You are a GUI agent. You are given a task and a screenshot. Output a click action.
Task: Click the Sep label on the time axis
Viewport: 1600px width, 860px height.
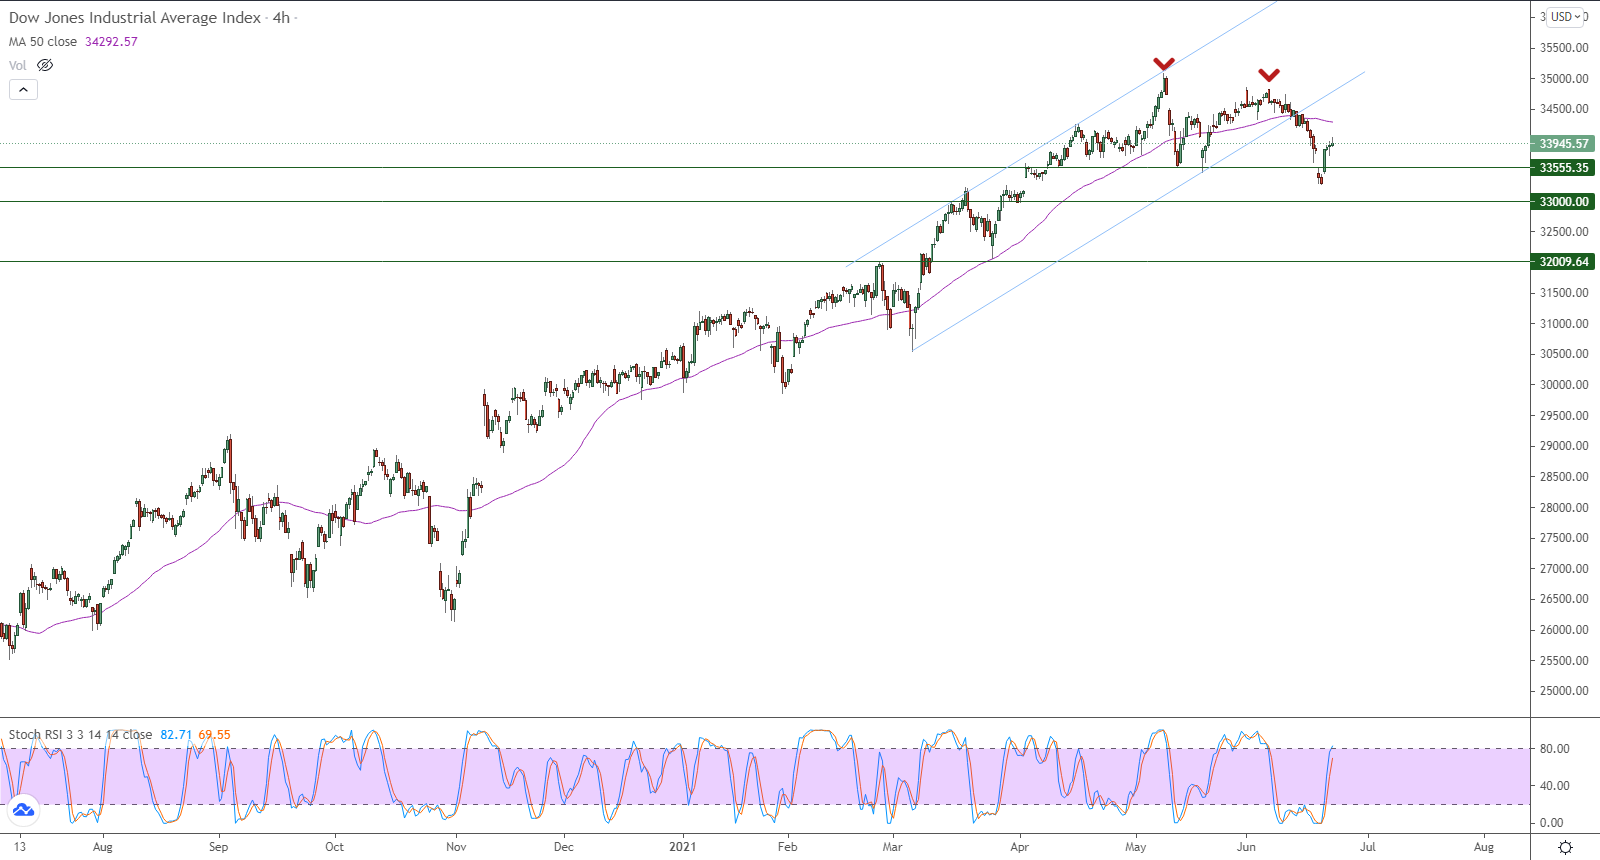pos(218,847)
